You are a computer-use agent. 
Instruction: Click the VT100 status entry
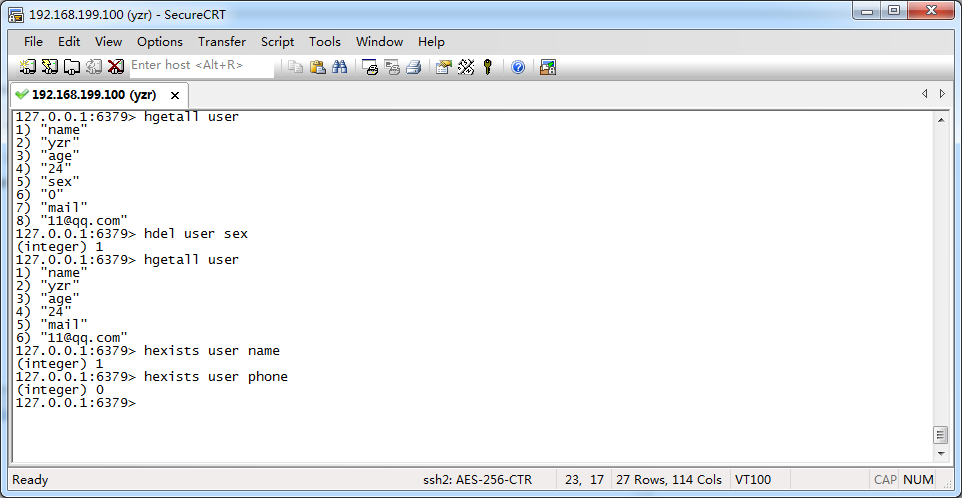pyautogui.click(x=753, y=480)
